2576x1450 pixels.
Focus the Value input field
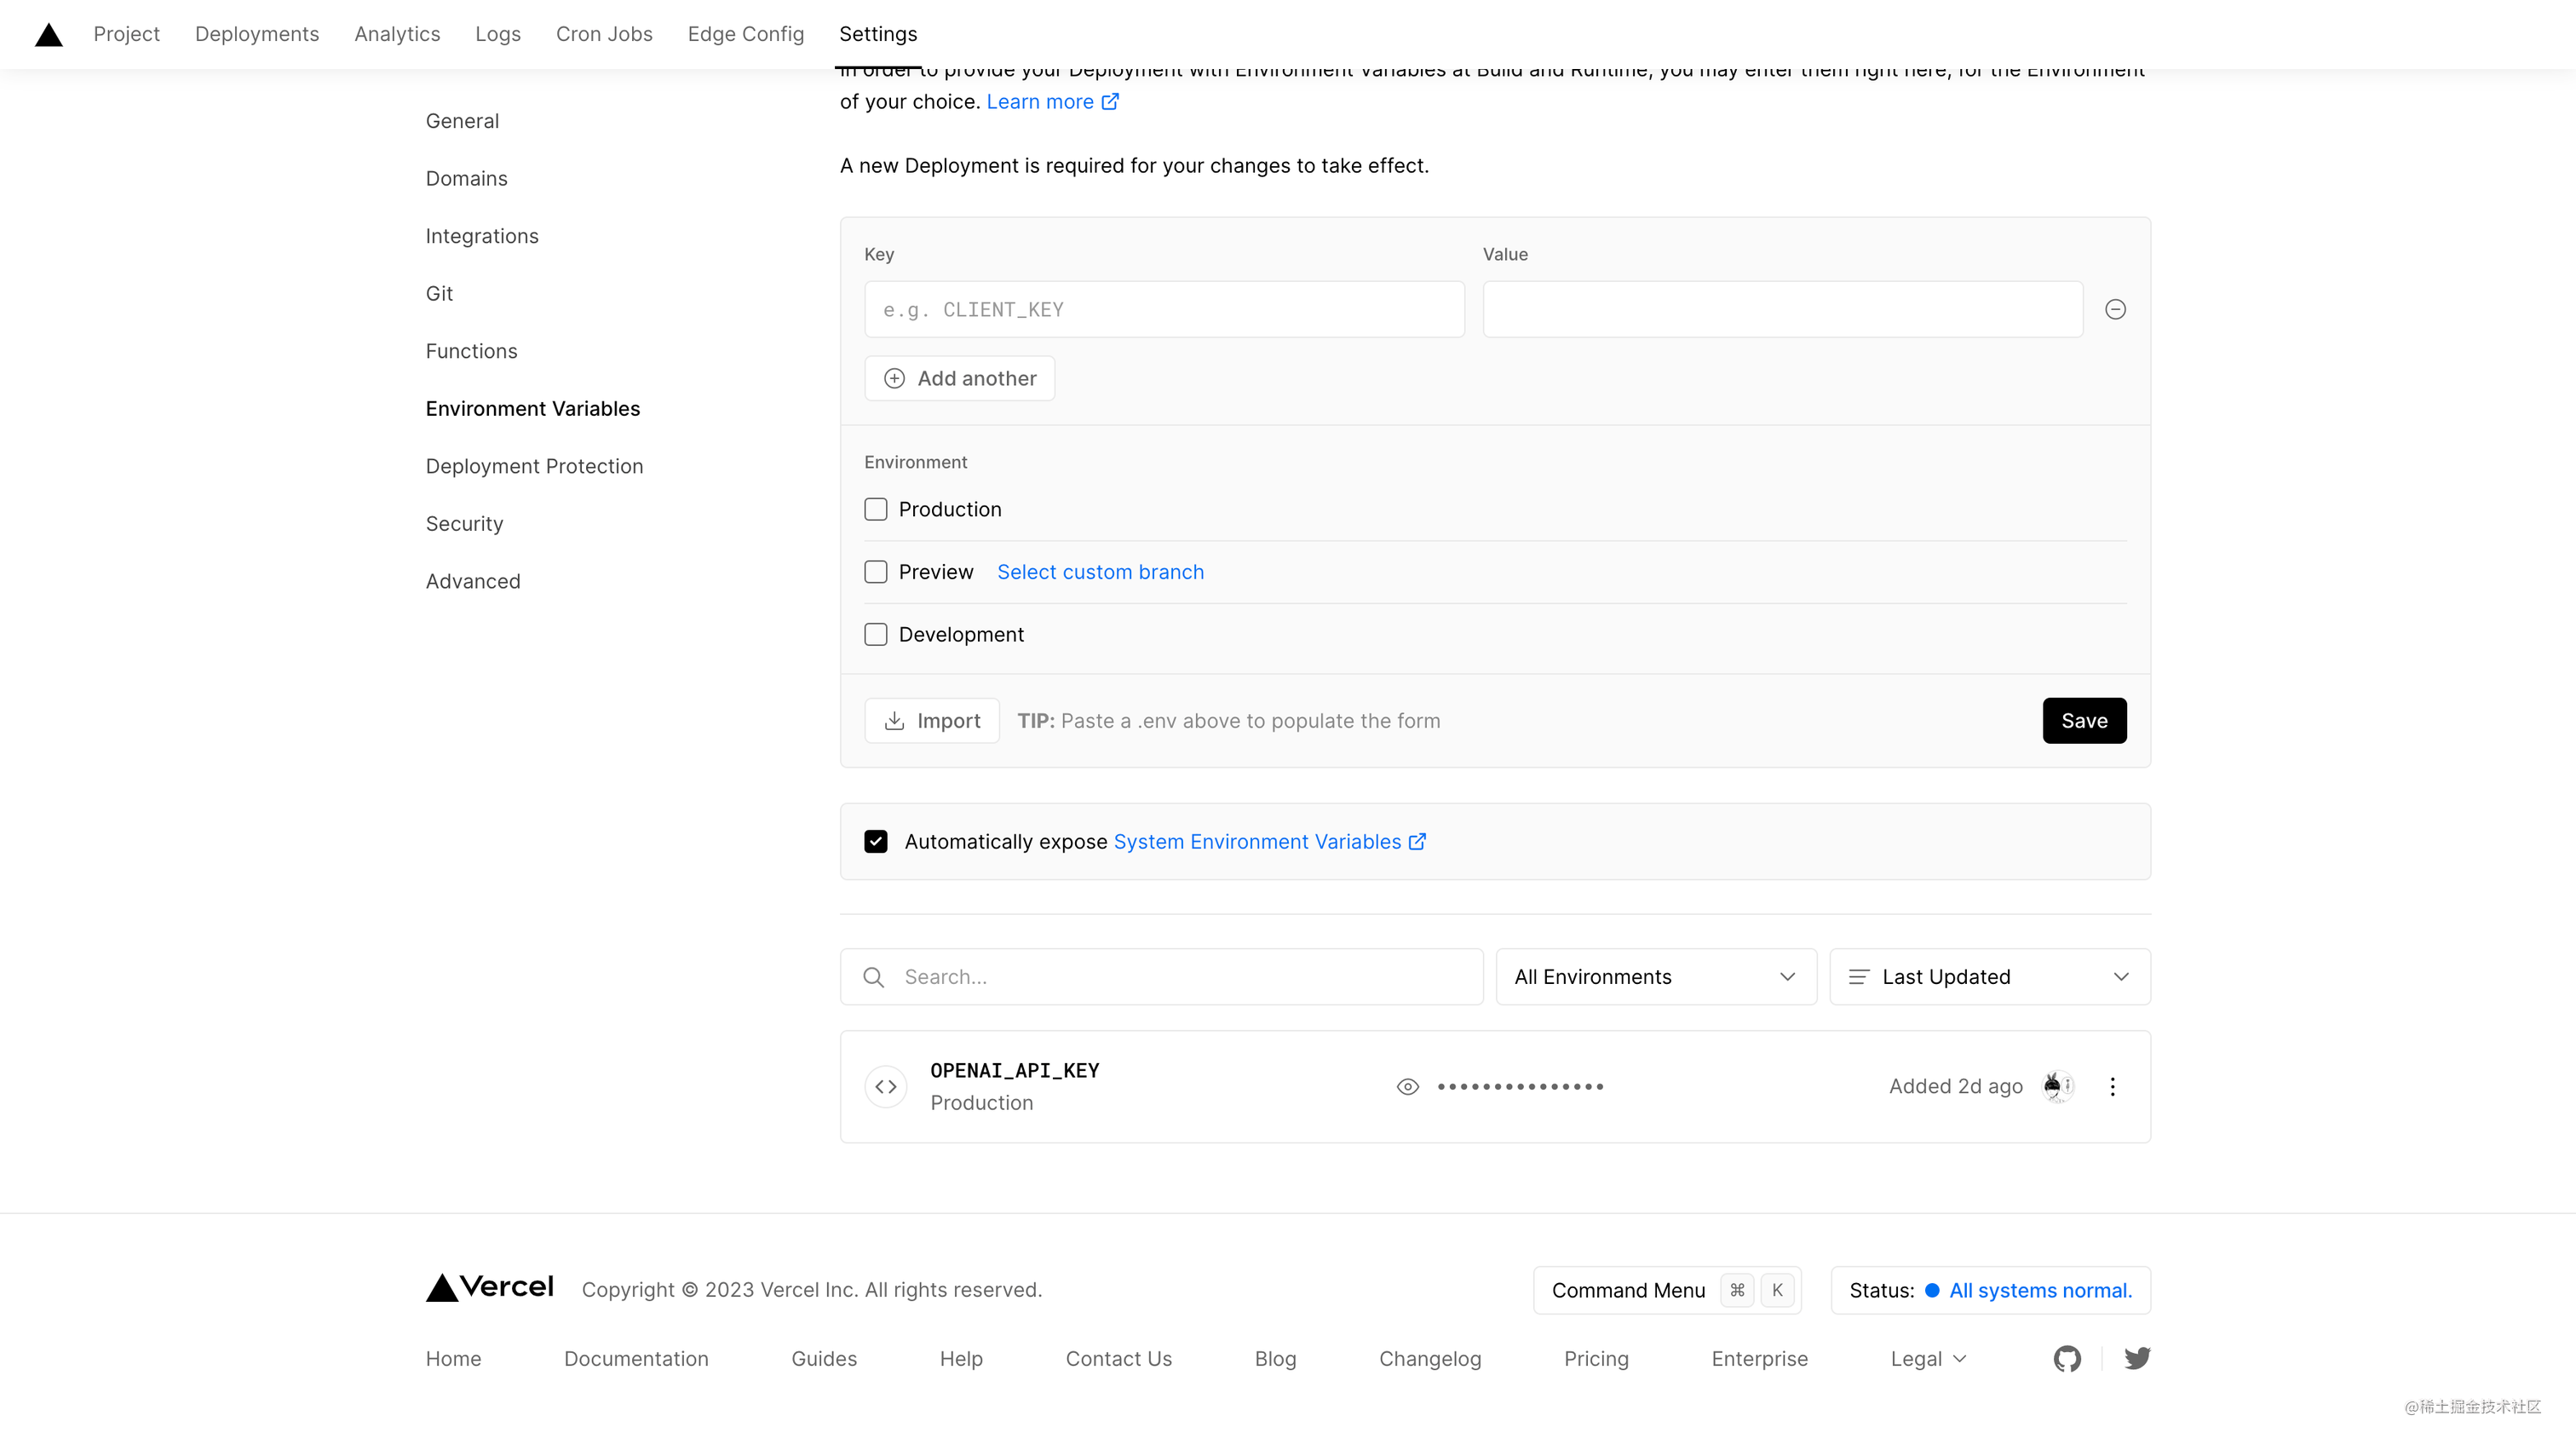click(1782, 309)
